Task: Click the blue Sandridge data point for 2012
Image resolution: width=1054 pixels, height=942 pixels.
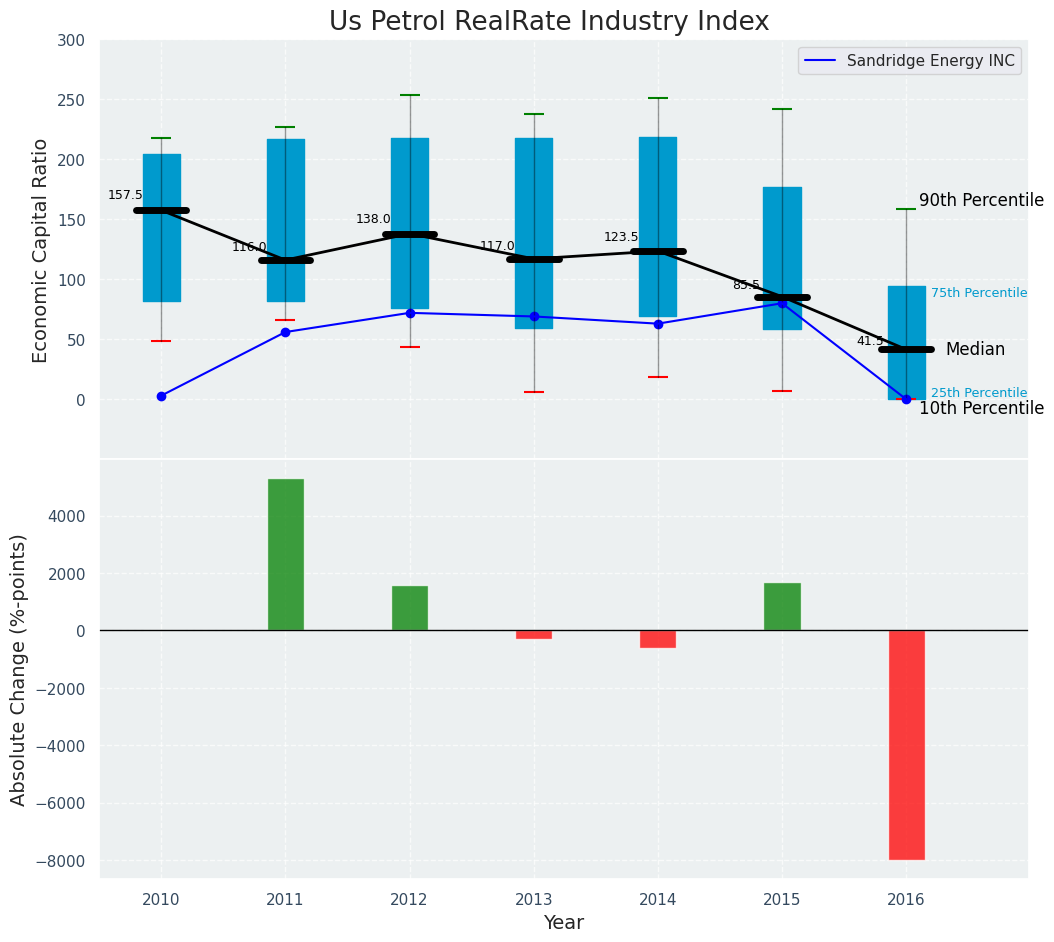Action: point(410,313)
